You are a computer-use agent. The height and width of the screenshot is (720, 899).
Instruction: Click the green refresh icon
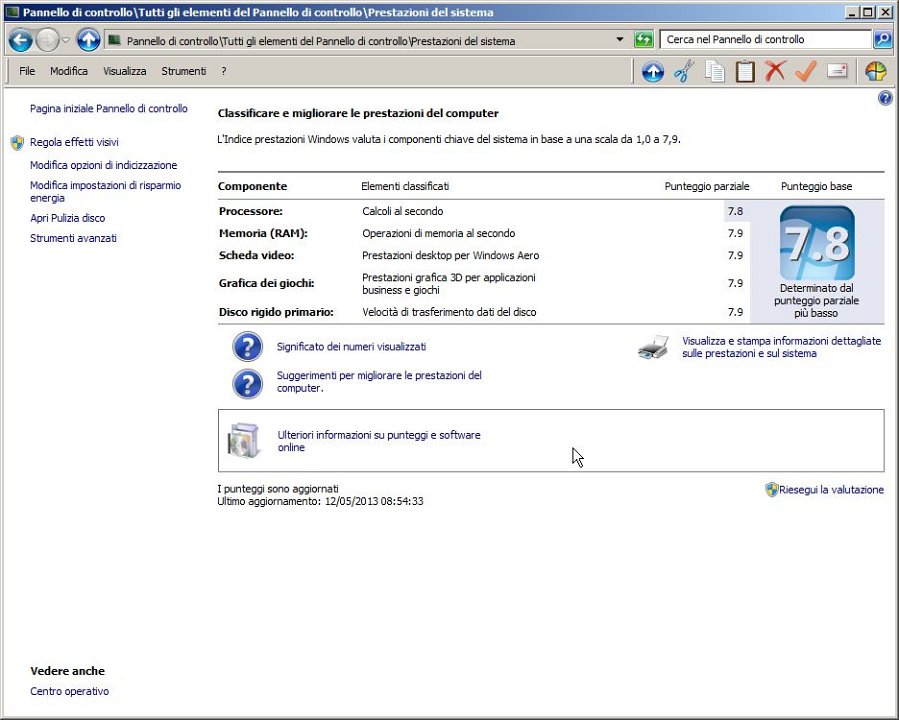tap(644, 40)
